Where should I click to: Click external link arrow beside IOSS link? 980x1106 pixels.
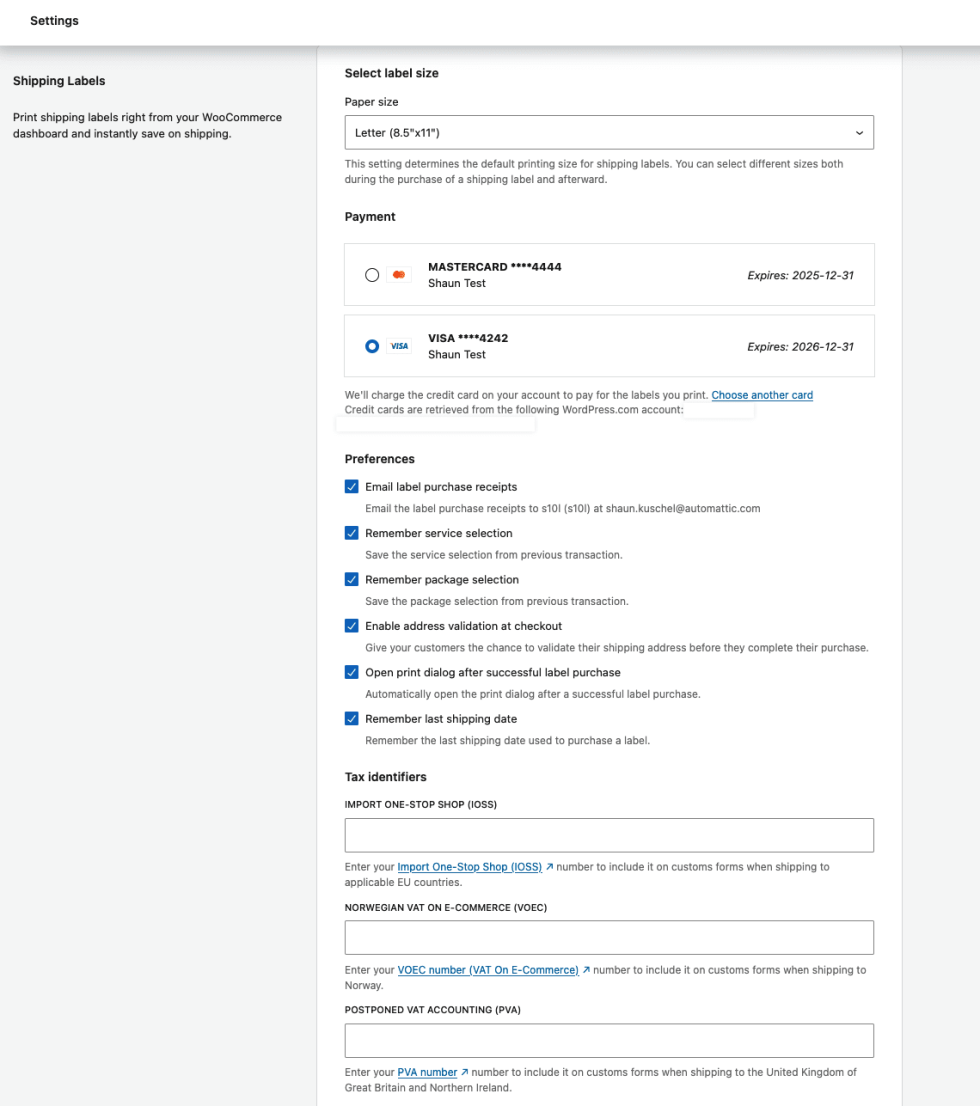click(550, 867)
